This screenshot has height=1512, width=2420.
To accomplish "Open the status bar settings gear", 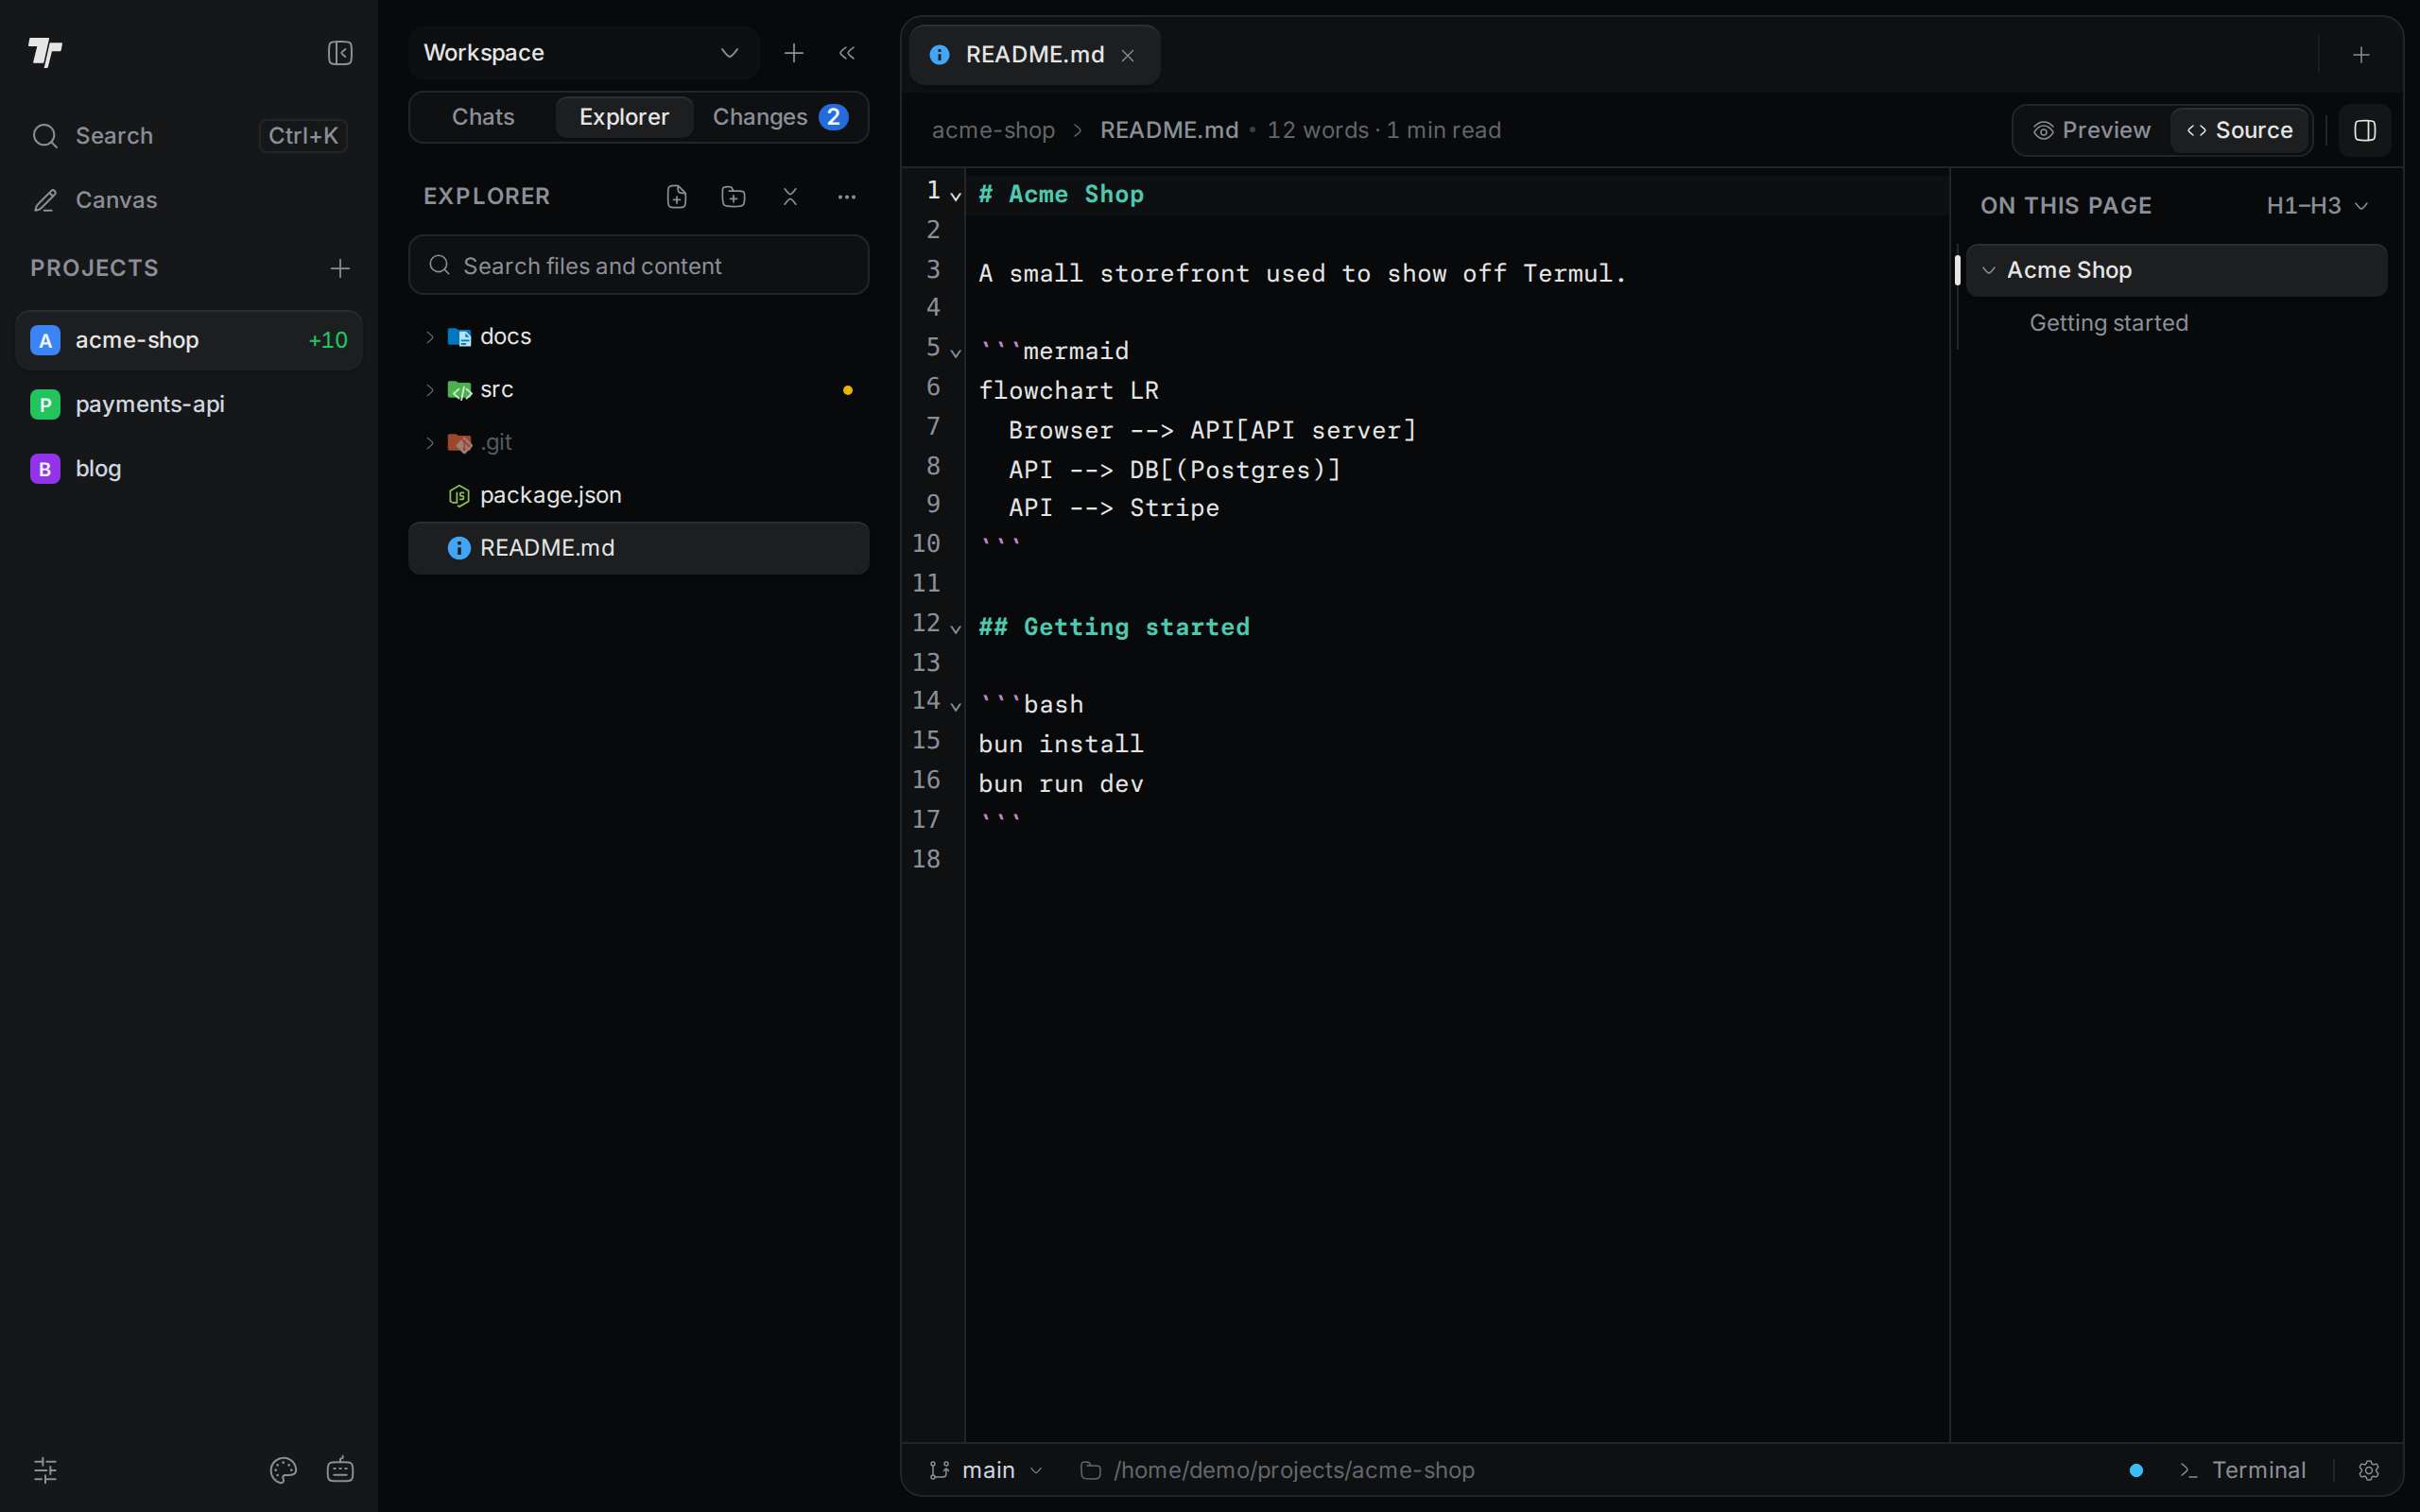I will pos(2369,1470).
